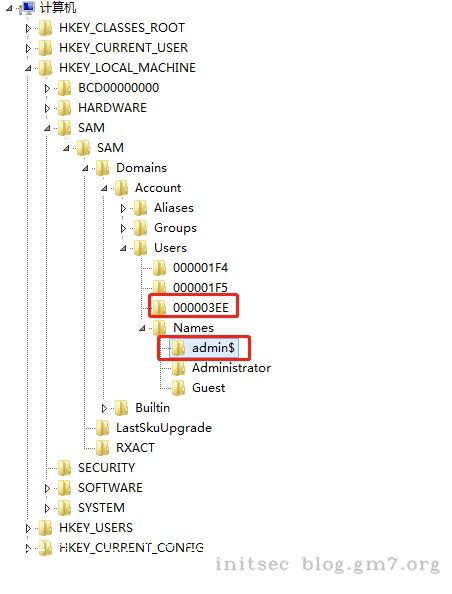Expand the SOFTWARE hive arrow
The image size is (452, 594).
(x=47, y=488)
